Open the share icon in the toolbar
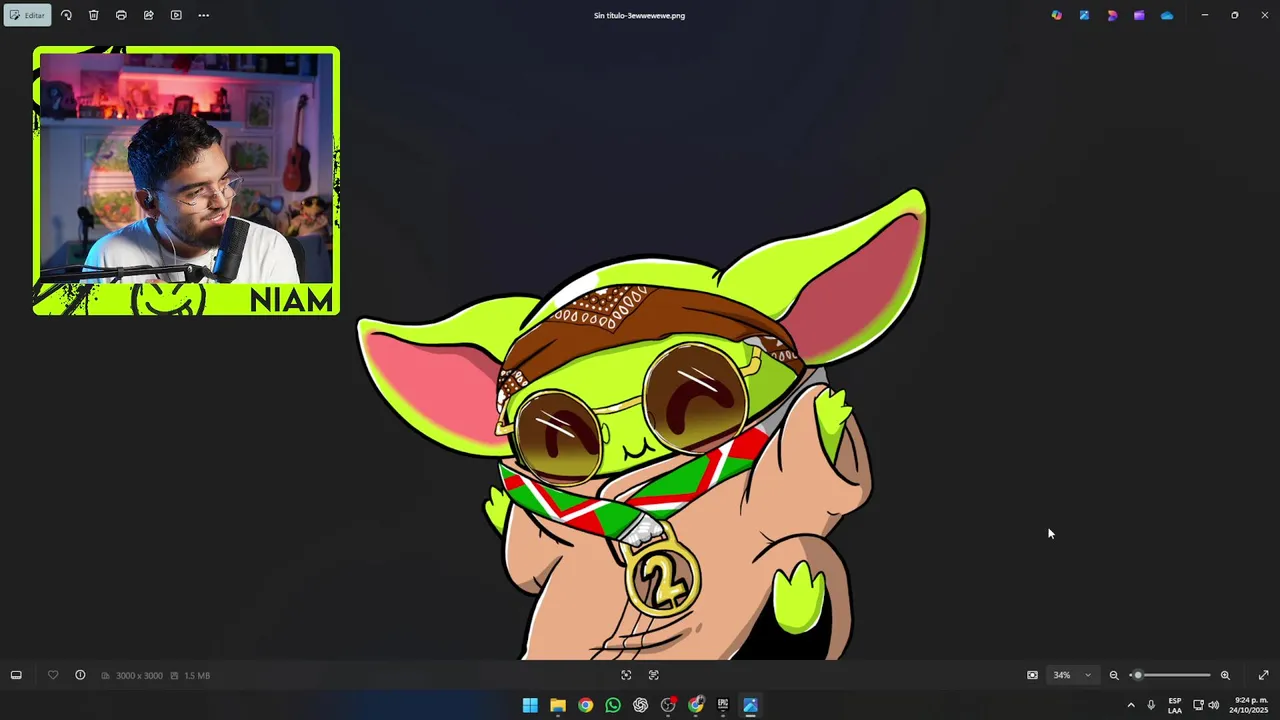 [148, 15]
